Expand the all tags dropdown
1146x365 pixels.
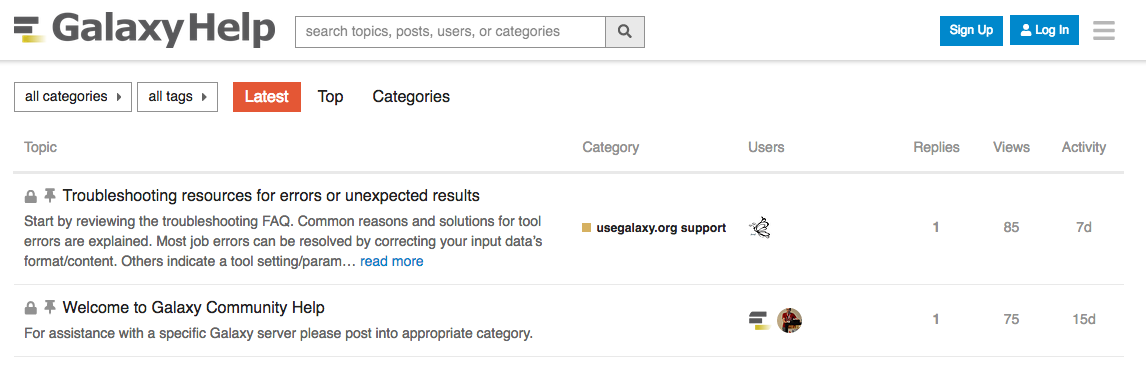(x=178, y=97)
